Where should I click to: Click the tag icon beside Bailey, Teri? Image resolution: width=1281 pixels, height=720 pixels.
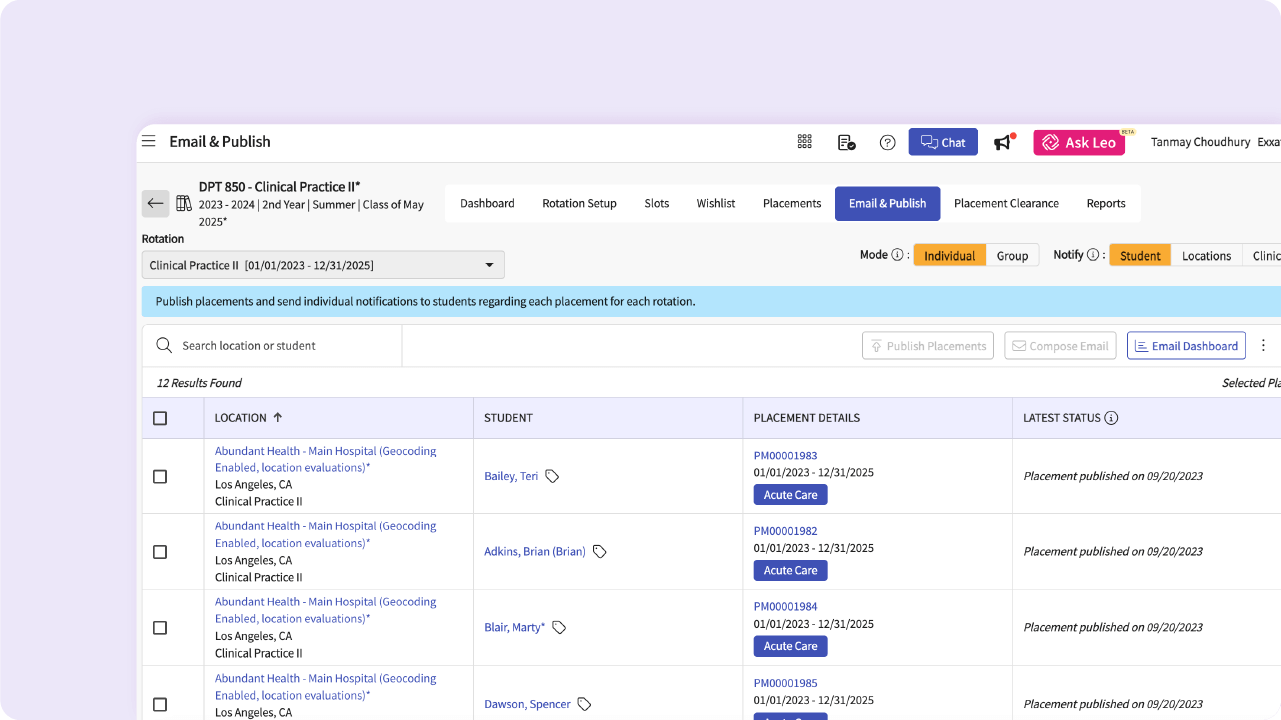[552, 476]
